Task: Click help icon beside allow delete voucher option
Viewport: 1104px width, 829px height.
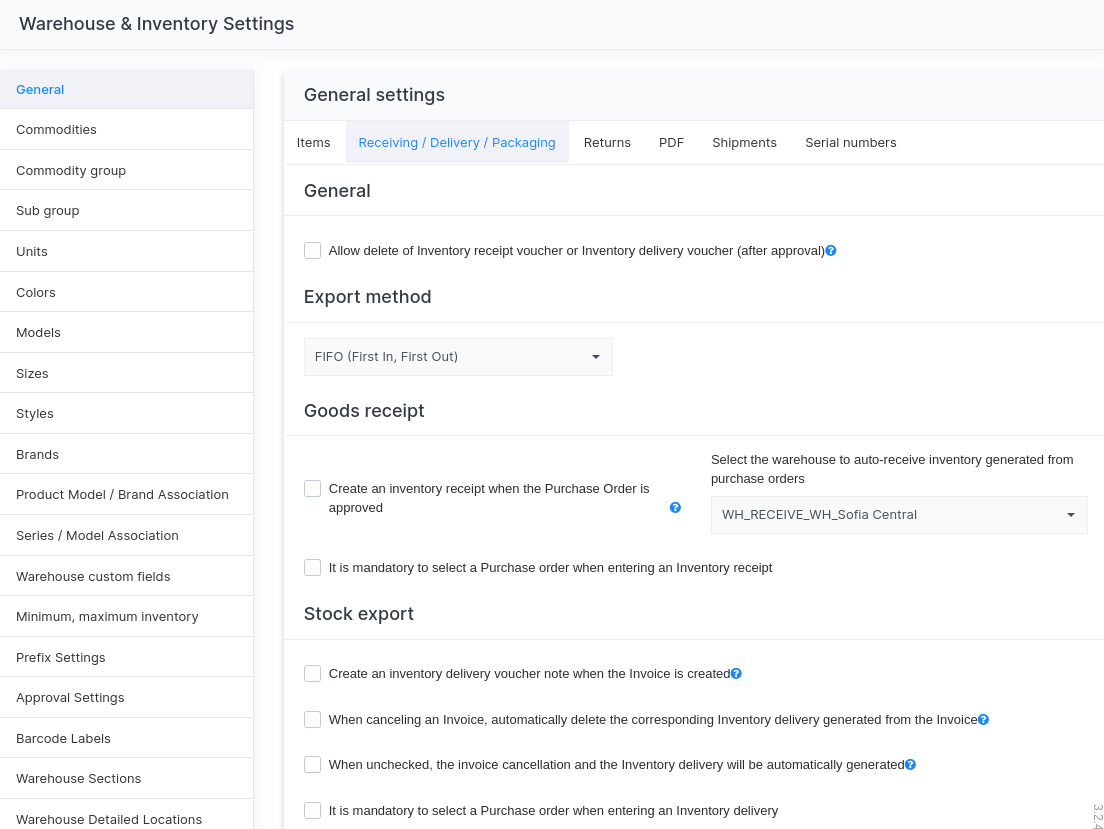Action: tap(831, 251)
